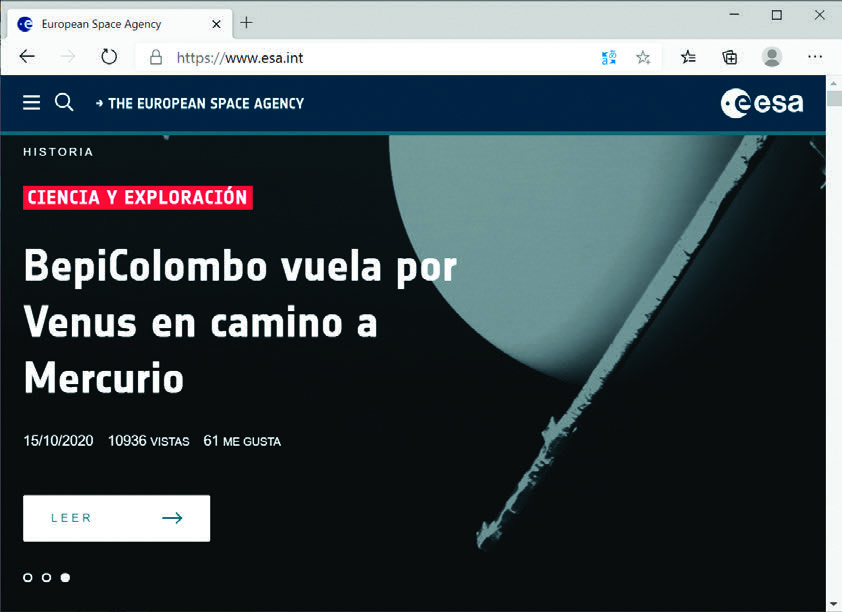Click the address bar with www.esa.int
This screenshot has height=612, width=842.
click(380, 57)
